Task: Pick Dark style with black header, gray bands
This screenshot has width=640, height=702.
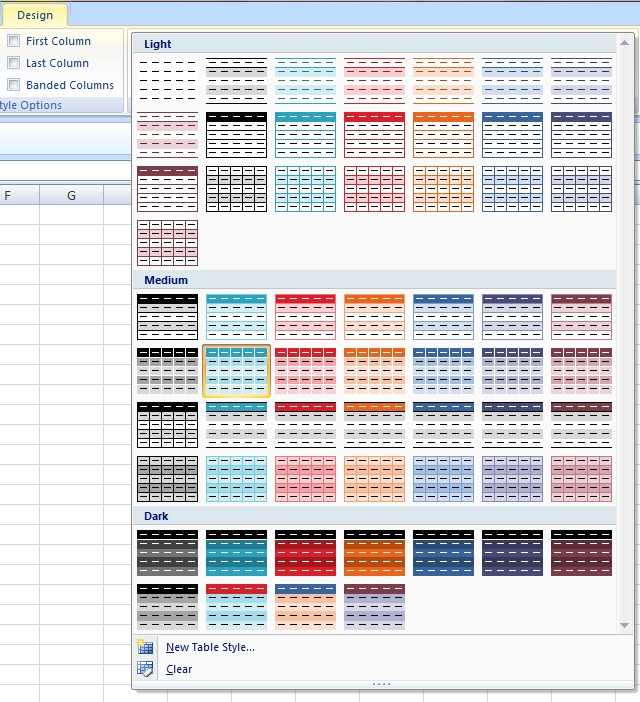Action: 167,607
